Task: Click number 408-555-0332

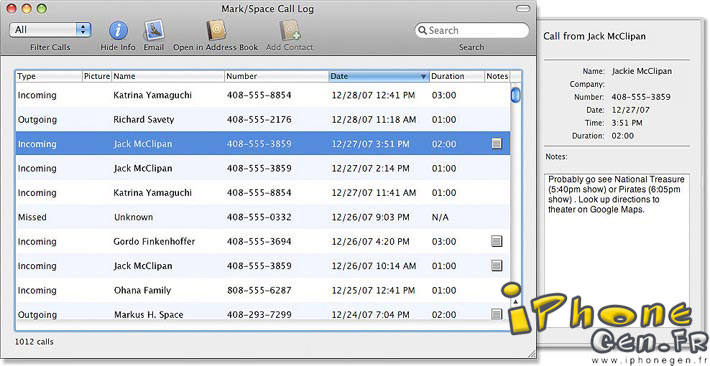Action: tap(259, 217)
